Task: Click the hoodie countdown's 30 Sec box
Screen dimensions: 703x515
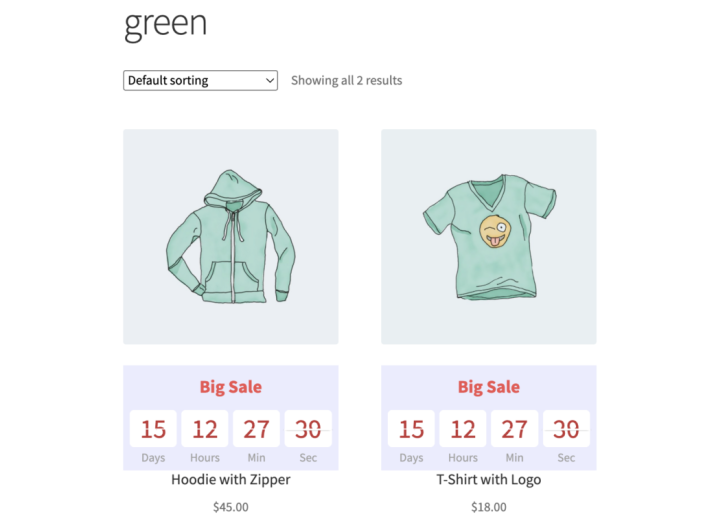Action: click(308, 428)
